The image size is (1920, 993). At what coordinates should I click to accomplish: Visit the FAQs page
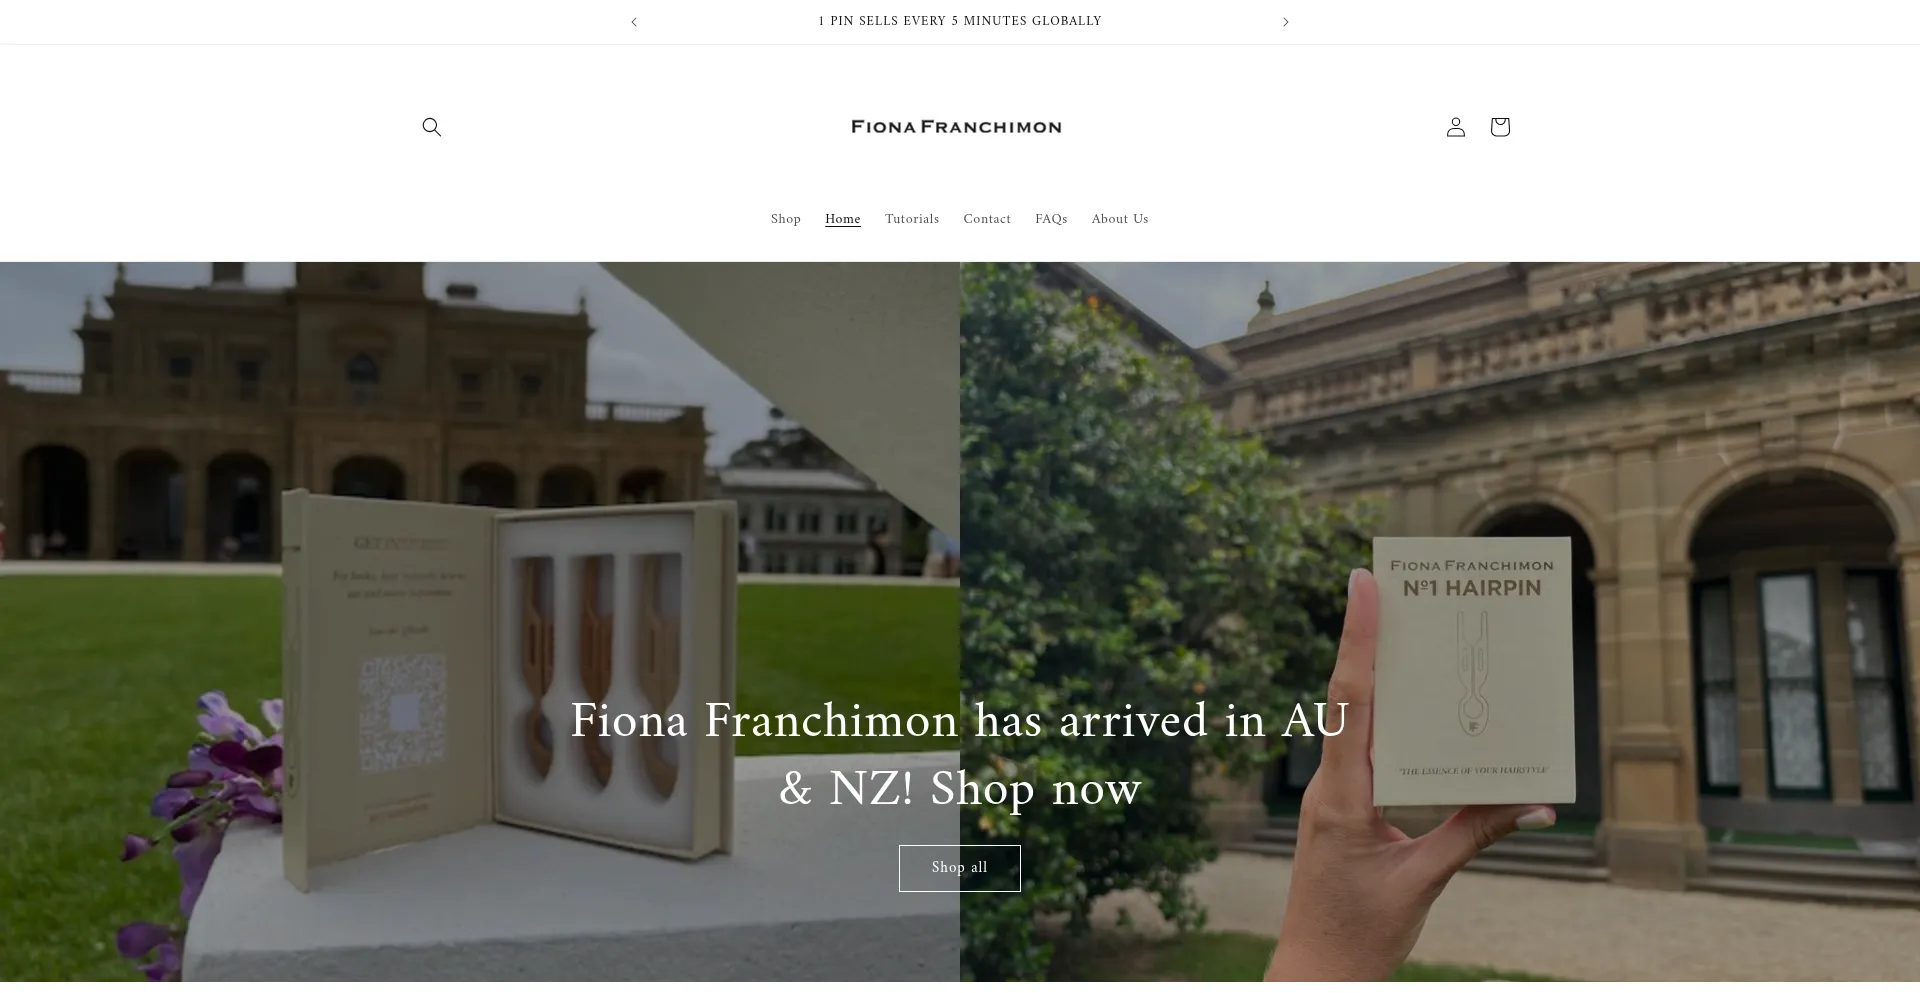[1051, 219]
